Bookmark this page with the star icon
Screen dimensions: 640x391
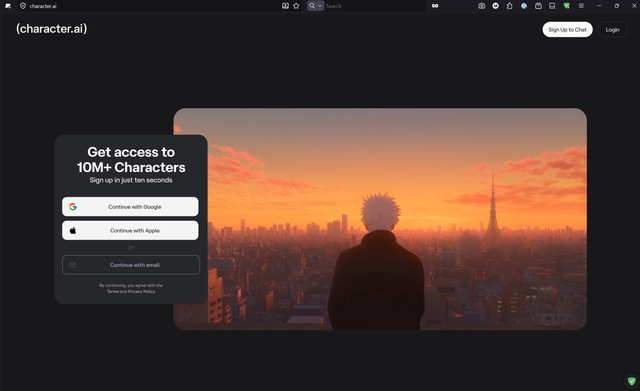click(x=296, y=6)
